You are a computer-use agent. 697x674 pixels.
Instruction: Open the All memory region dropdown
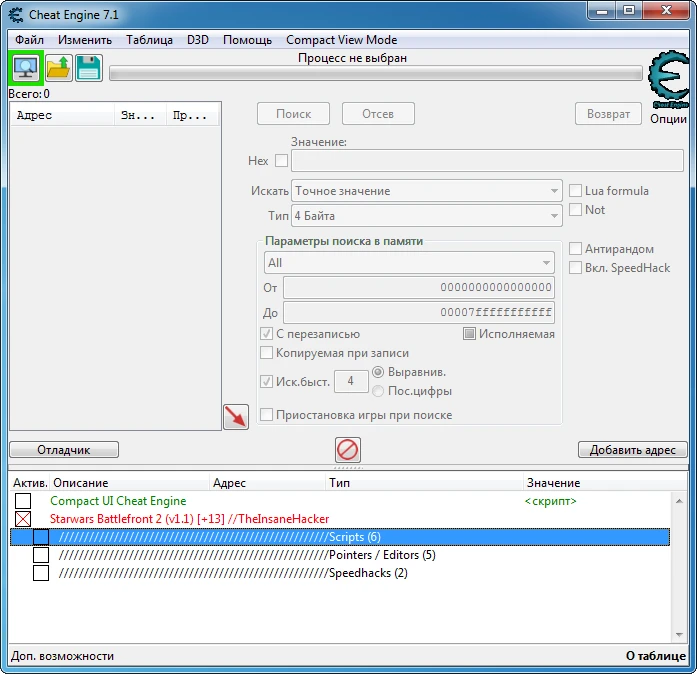click(x=409, y=263)
